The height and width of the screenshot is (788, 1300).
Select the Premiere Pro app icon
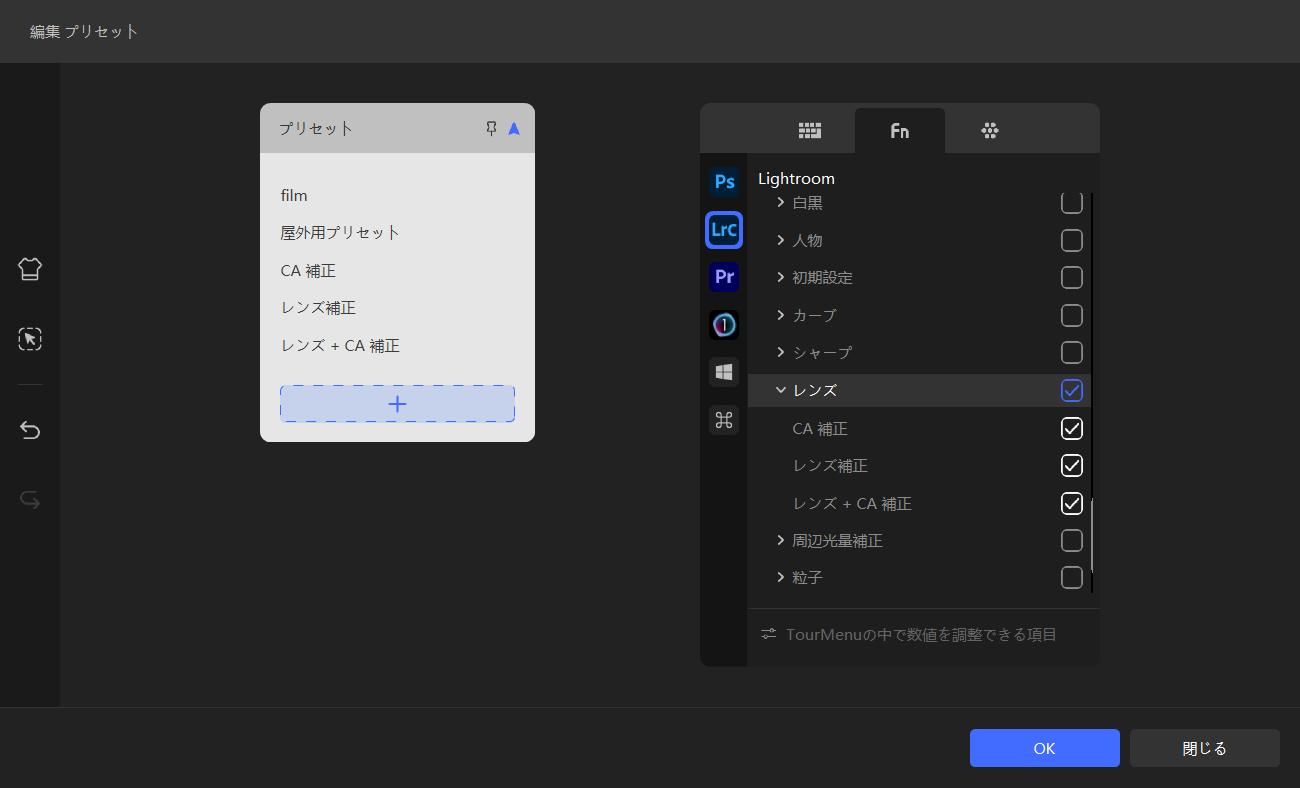tap(724, 277)
